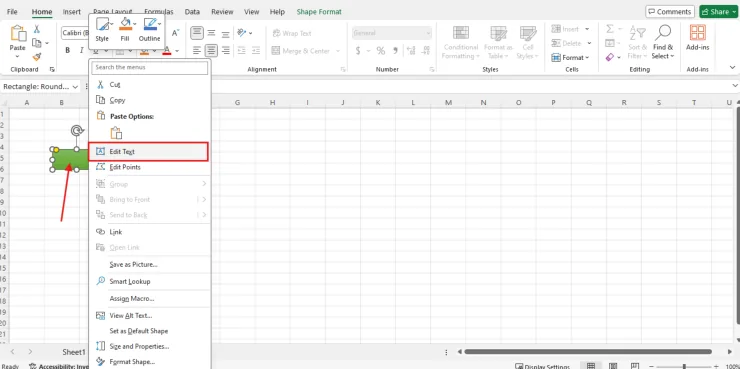Toggle Align Left
Image resolution: width=740 pixels, height=369 pixels.
tap(197, 50)
